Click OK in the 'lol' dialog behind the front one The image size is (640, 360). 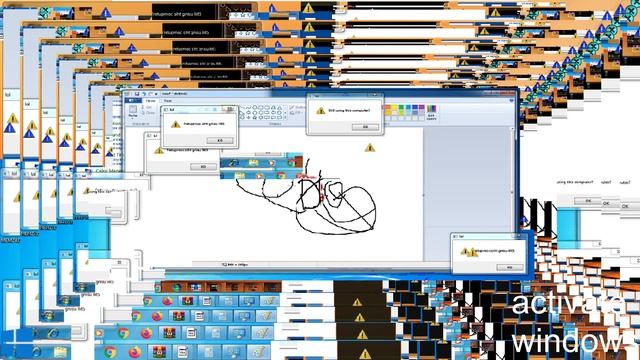point(203,167)
